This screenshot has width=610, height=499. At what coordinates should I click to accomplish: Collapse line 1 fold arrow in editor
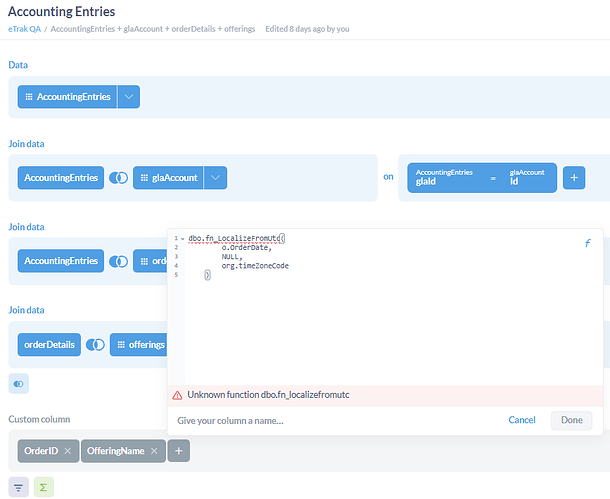click(x=182, y=239)
